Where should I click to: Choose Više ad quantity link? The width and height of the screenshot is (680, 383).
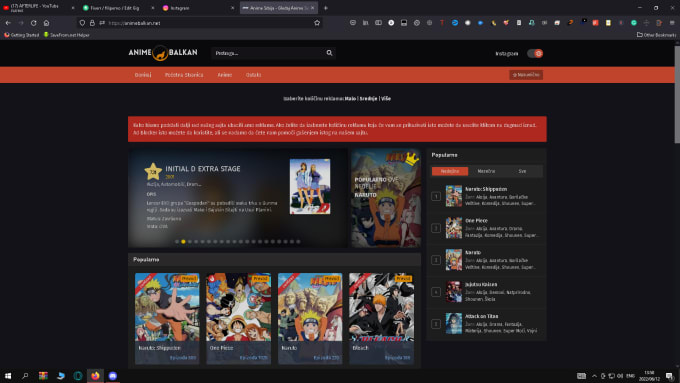pyautogui.click(x=386, y=98)
